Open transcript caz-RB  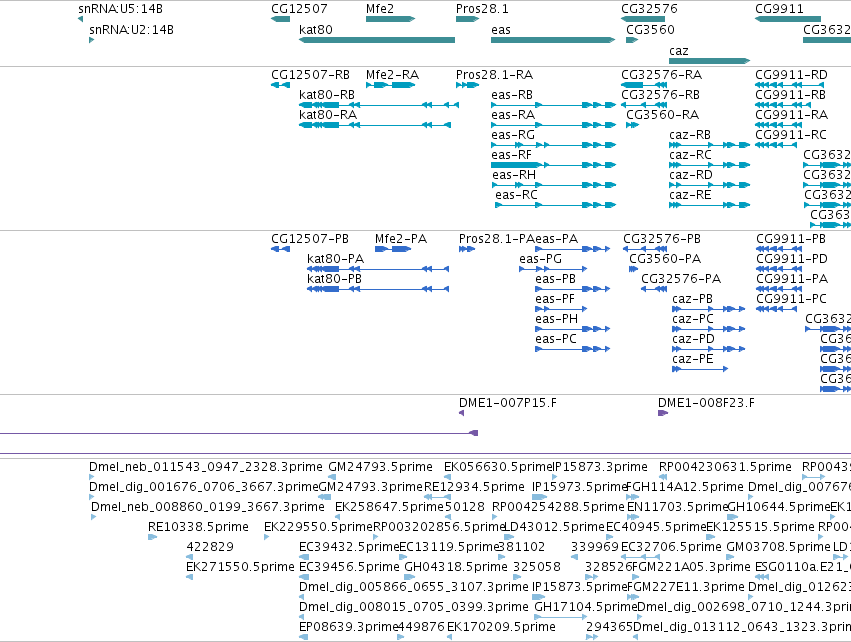690,135
